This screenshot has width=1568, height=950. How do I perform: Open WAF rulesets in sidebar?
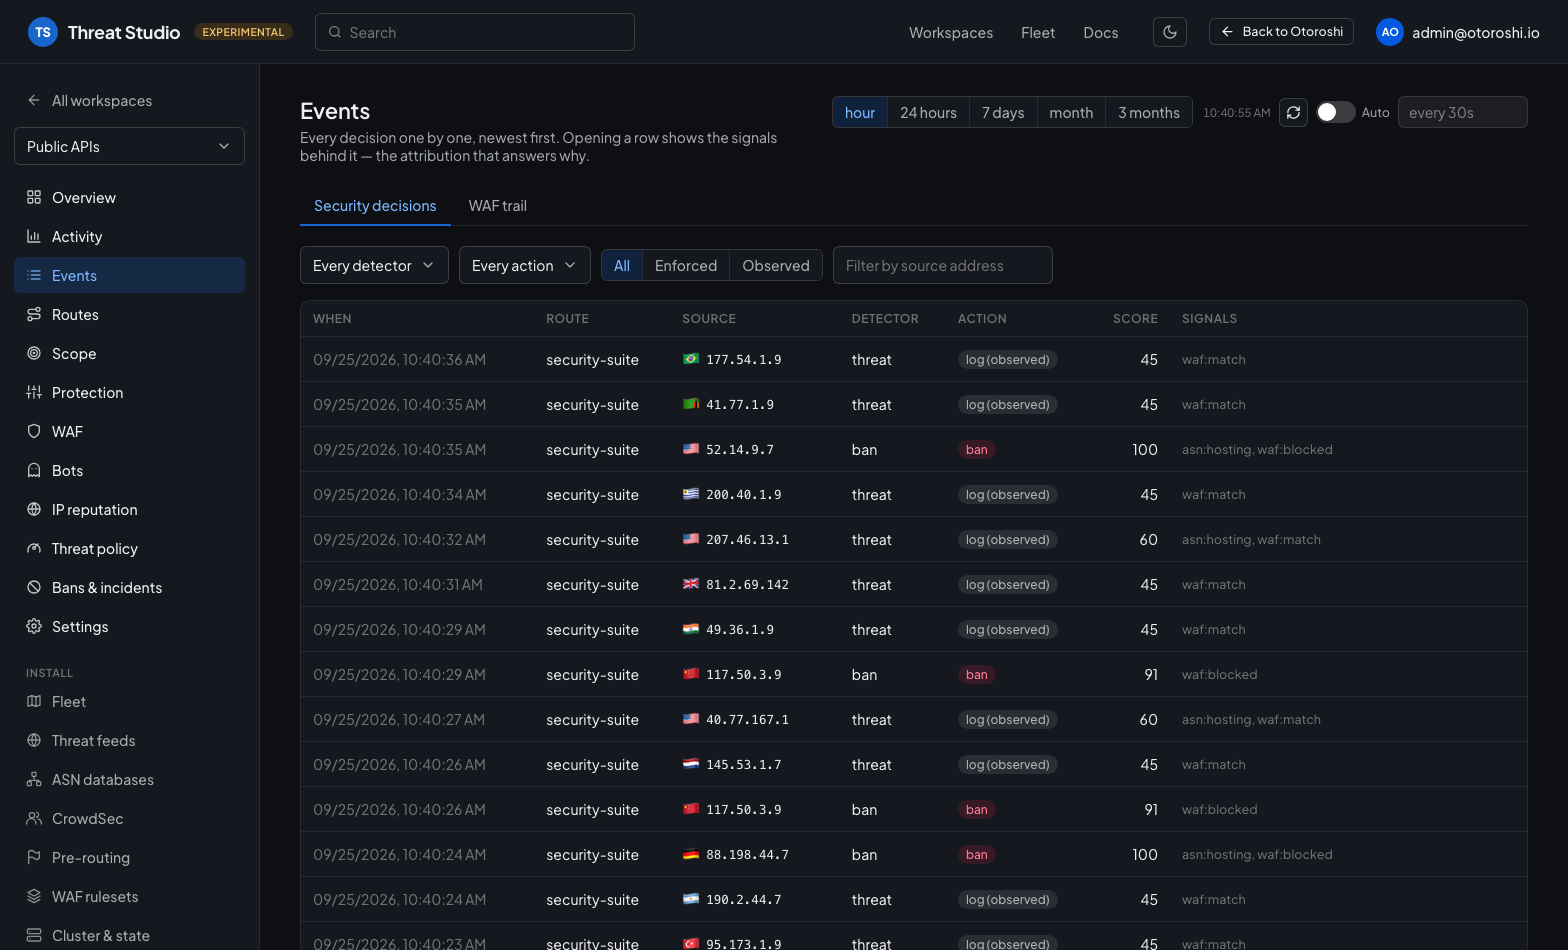[x=129, y=896]
